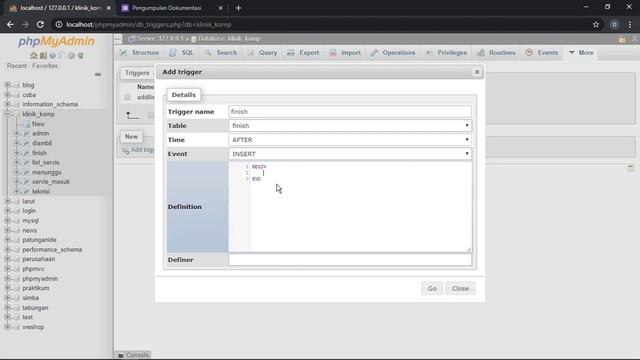The width and height of the screenshot is (640, 360).
Task: Expand the blog database node
Action: pos(7,85)
